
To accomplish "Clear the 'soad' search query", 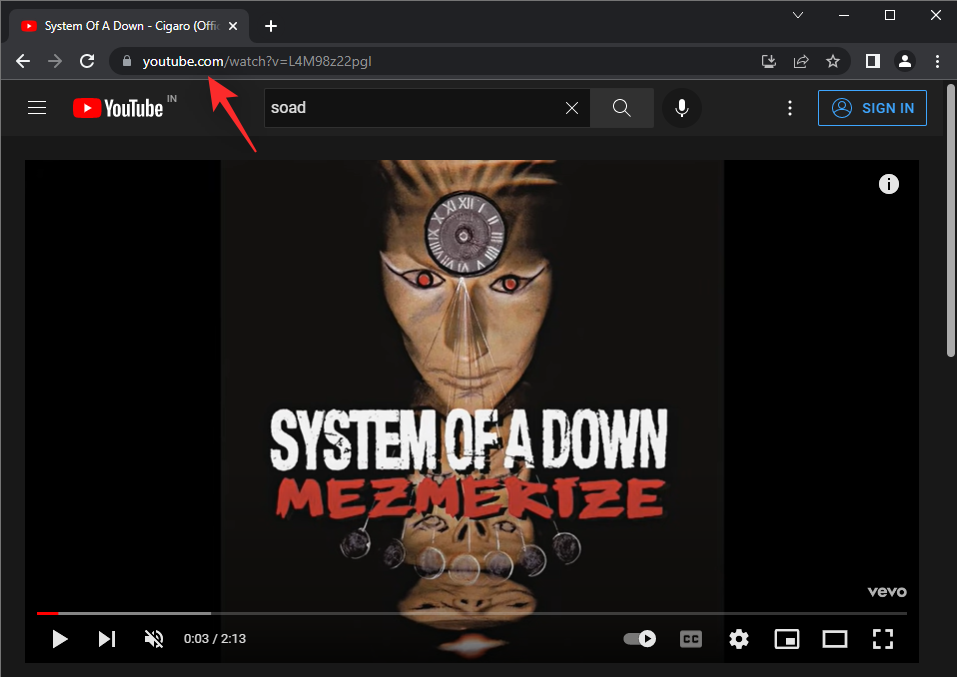I will [x=572, y=108].
